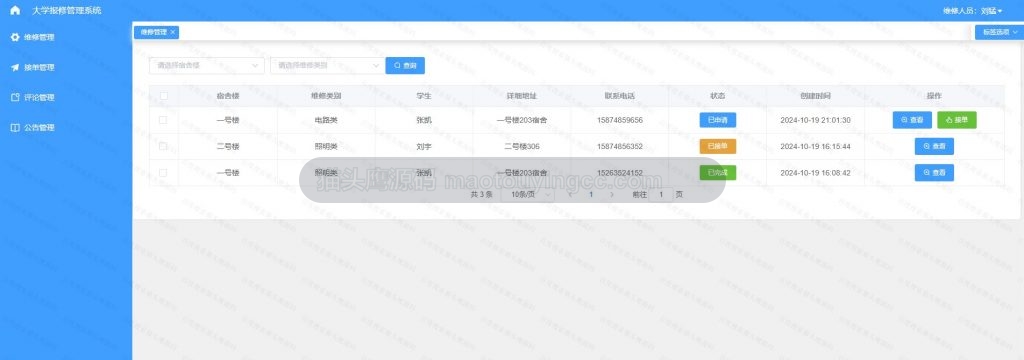1024x360 pixels.
Task: Click the previous page arrow
Action: pyautogui.click(x=570, y=195)
